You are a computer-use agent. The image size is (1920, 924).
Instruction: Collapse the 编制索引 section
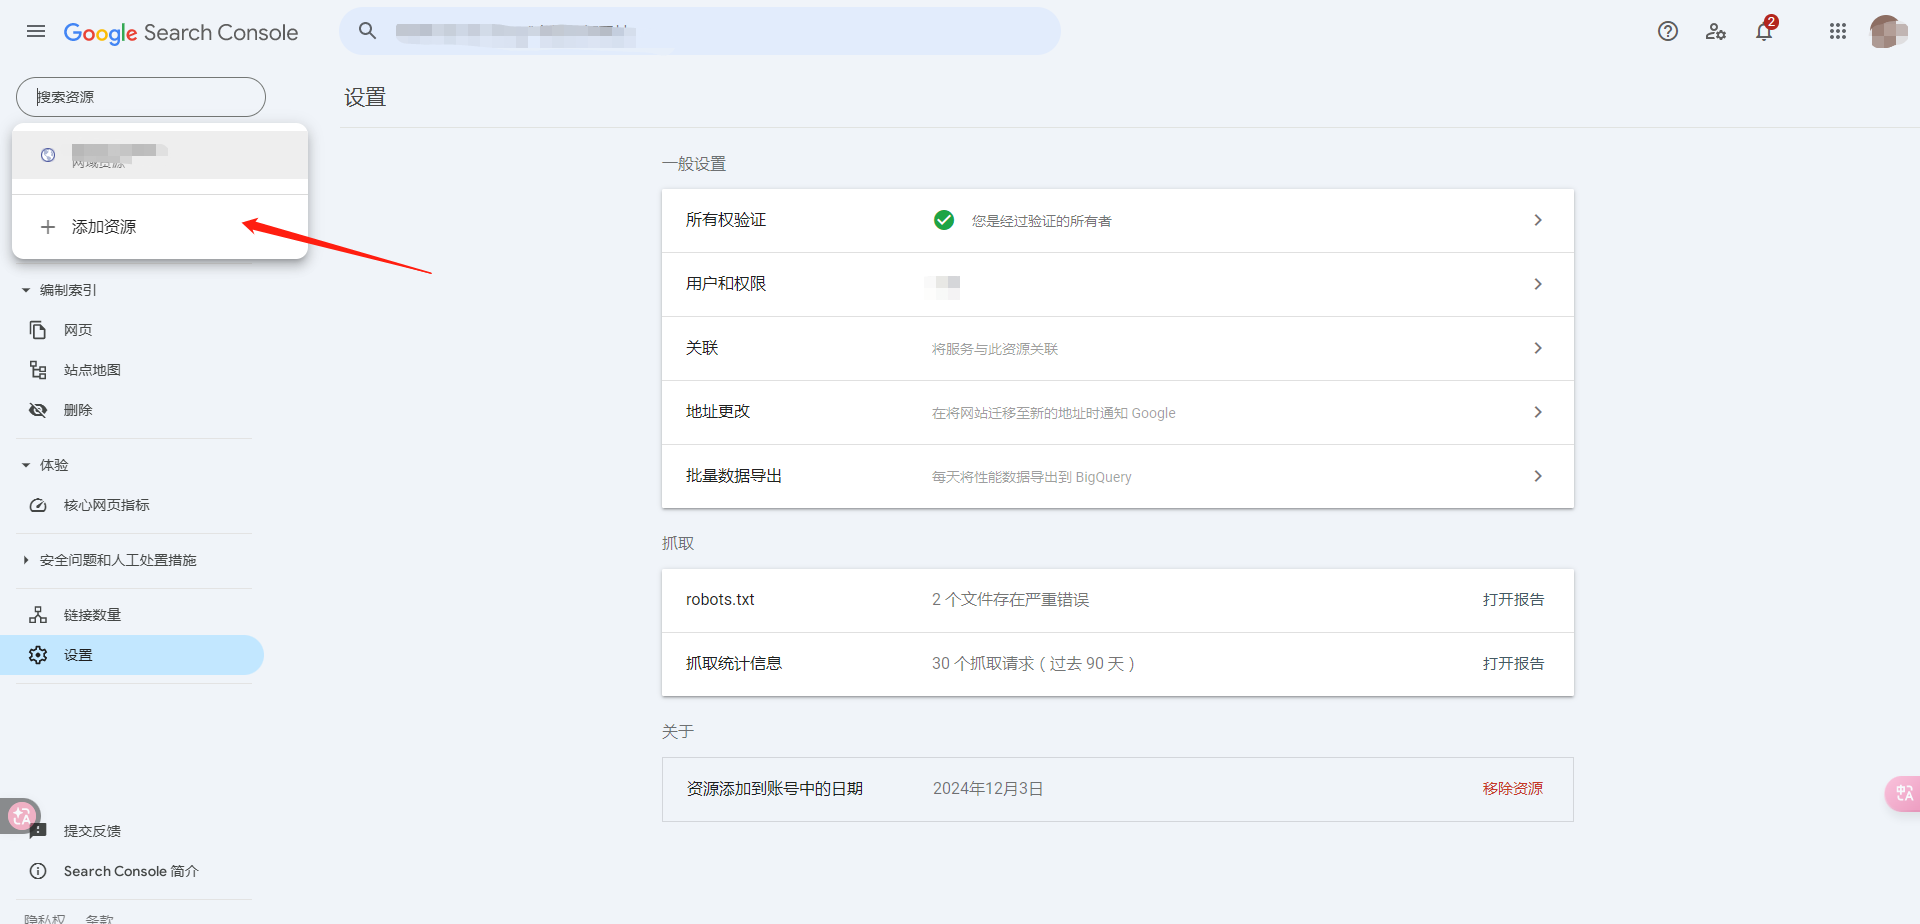[x=26, y=290]
